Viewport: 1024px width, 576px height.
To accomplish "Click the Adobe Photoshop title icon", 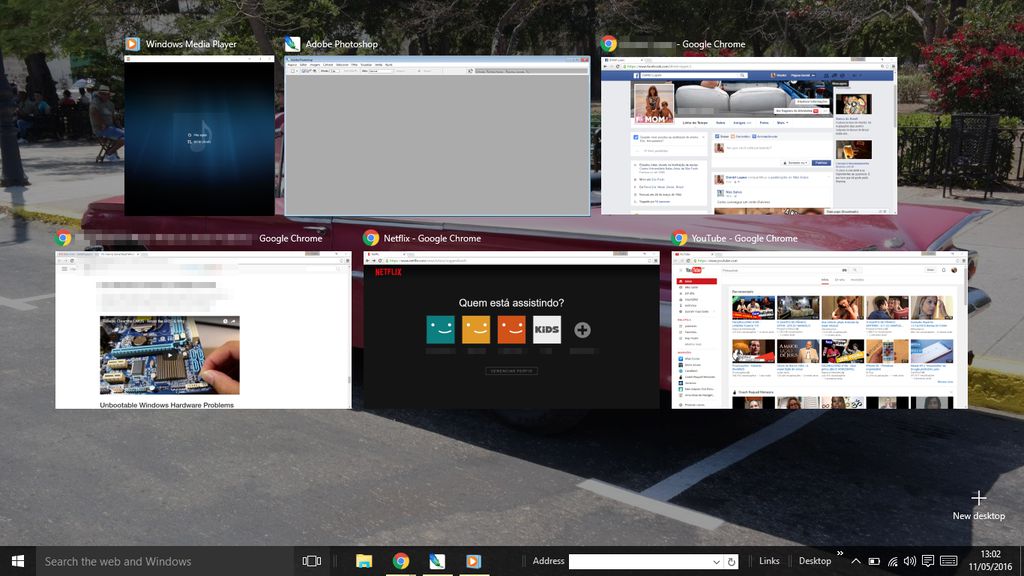I will (293, 44).
